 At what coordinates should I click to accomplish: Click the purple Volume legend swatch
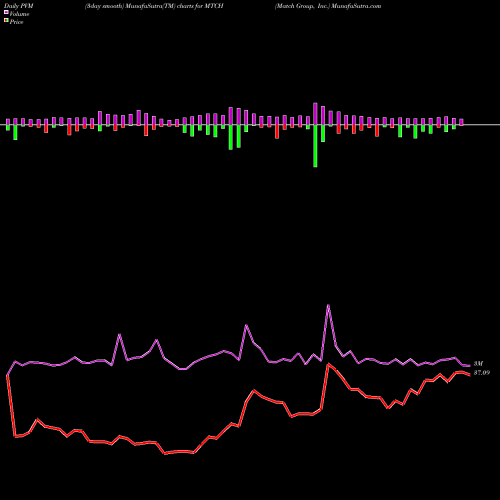[x=6, y=12]
